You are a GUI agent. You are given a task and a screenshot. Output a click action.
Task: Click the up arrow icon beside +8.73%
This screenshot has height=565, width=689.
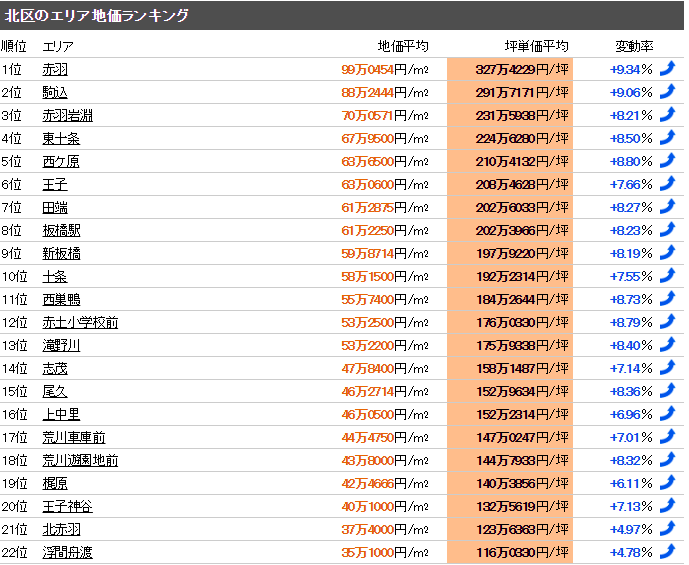tap(667, 299)
